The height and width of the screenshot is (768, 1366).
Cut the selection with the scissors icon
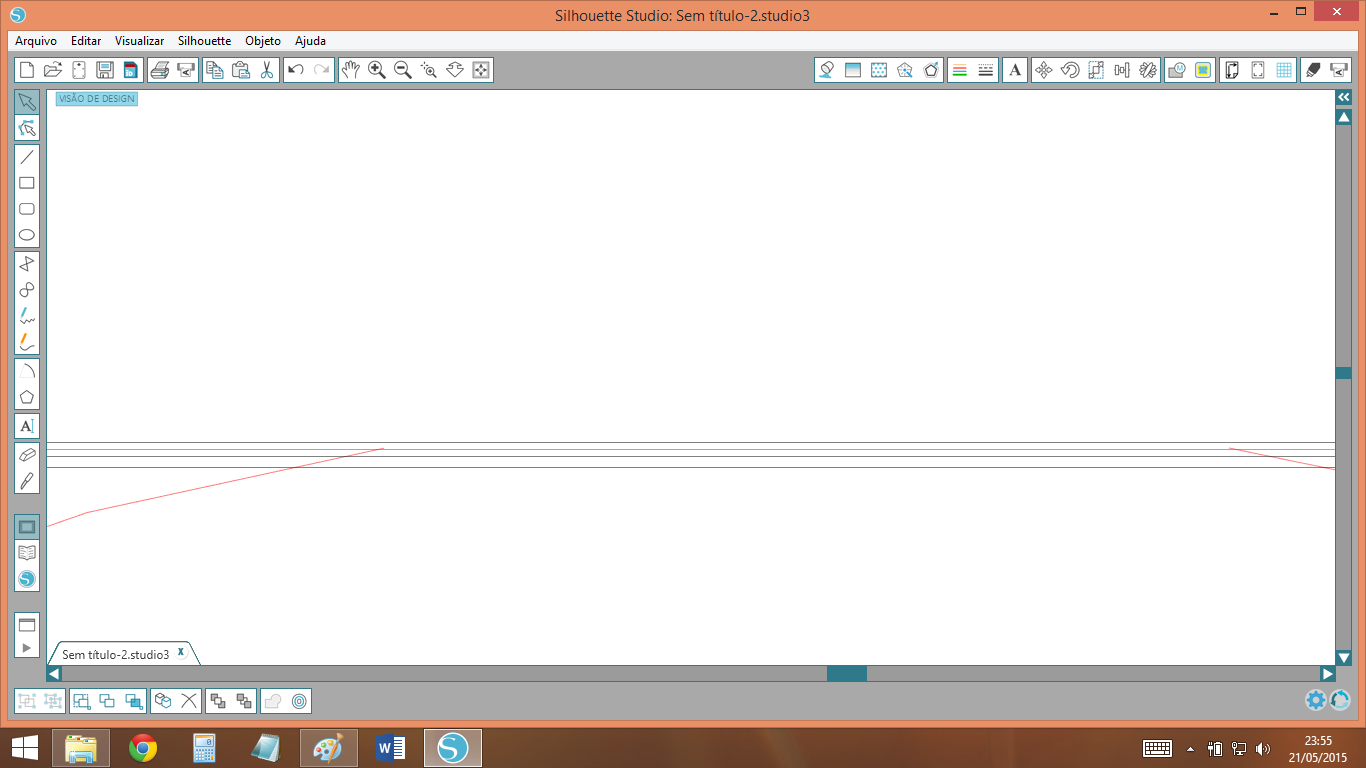coord(267,70)
